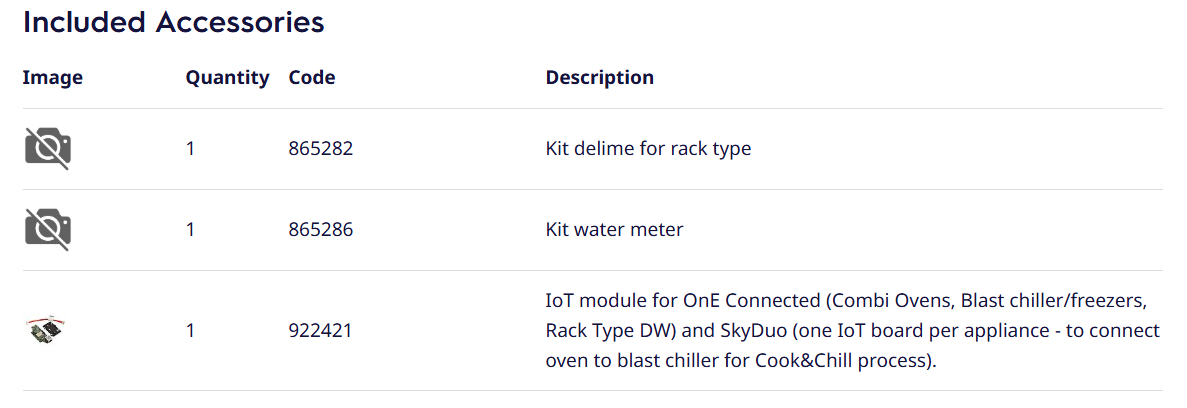
Task: Click the Code column header
Action: pyautogui.click(x=312, y=78)
